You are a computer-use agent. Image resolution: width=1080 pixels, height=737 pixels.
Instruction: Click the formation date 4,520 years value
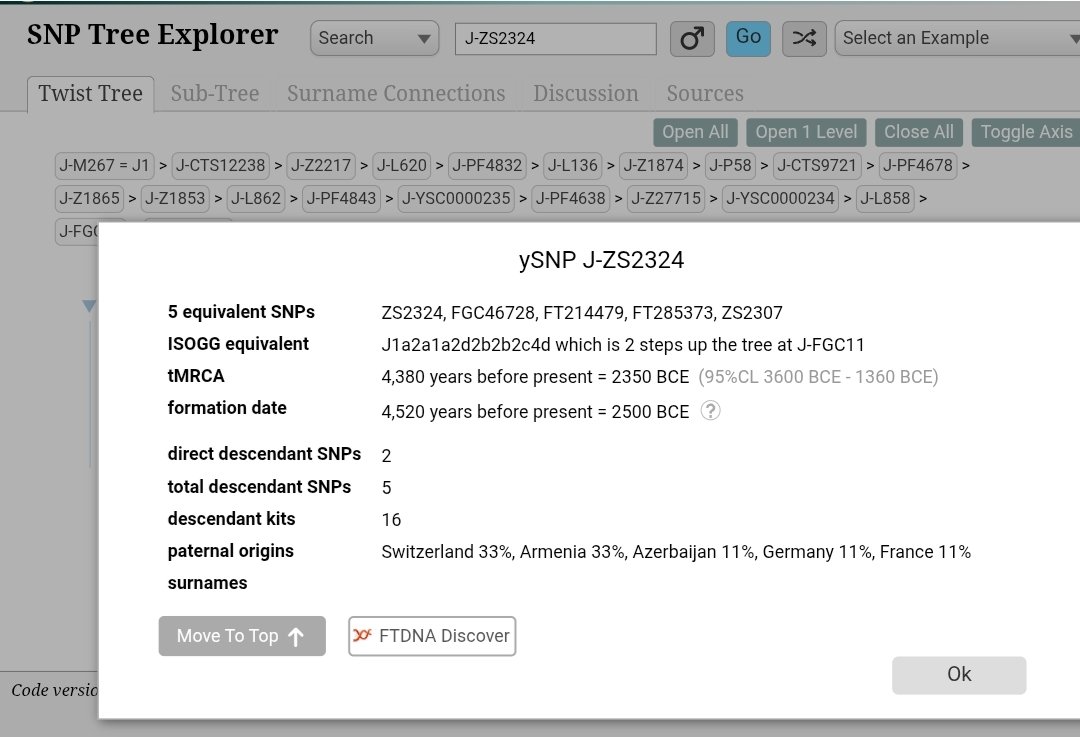click(x=535, y=412)
